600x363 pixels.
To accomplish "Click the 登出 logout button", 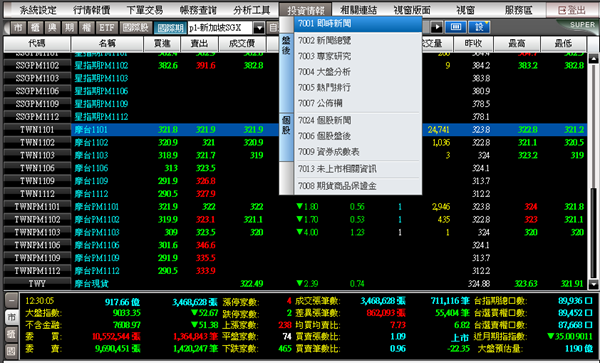I will pos(572,10).
